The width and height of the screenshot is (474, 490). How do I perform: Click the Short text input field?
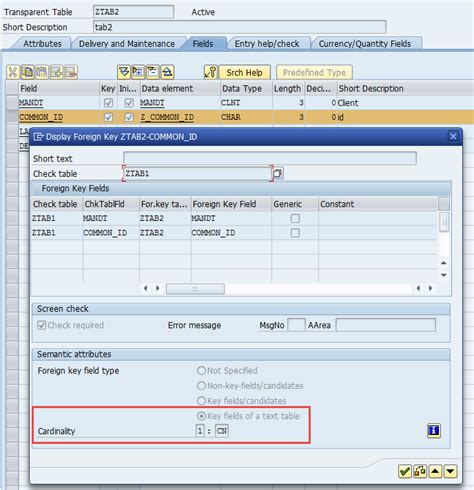pyautogui.click(x=270, y=158)
